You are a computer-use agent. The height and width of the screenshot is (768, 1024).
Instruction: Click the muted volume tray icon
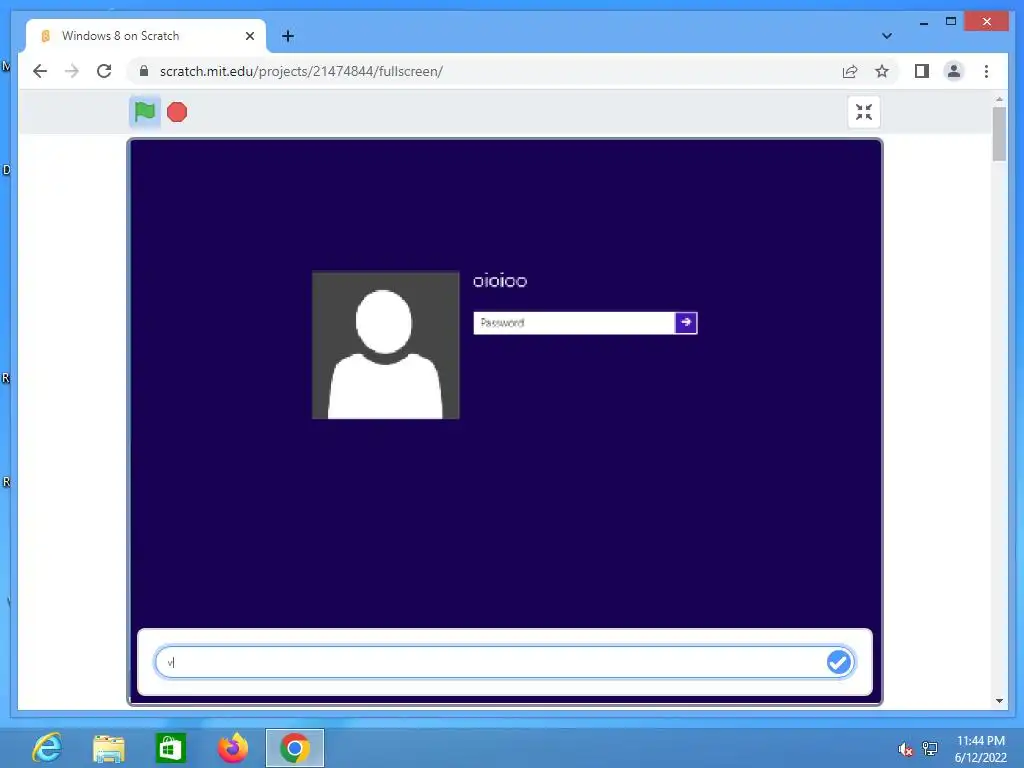[x=905, y=749]
